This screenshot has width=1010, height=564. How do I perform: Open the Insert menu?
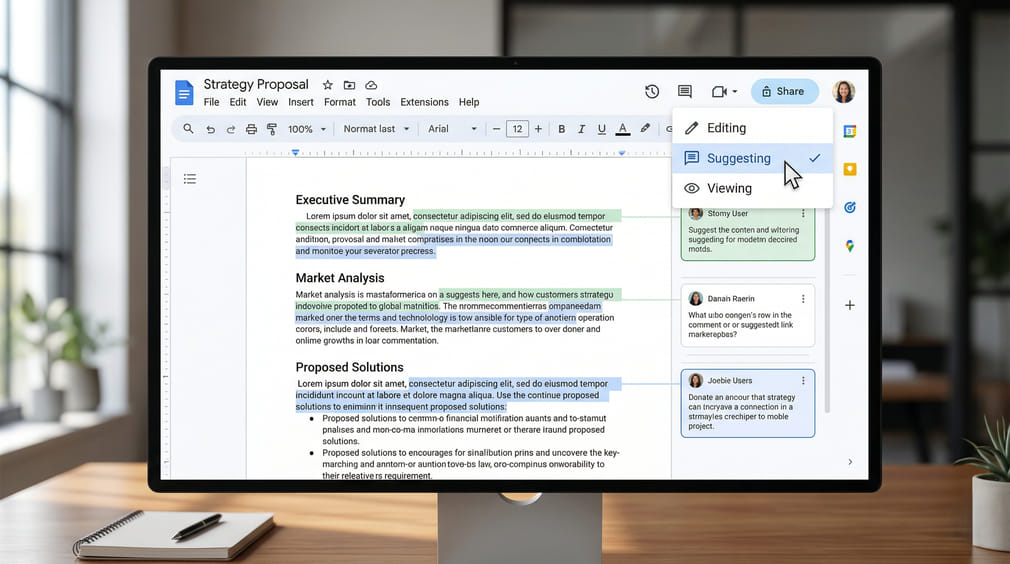click(301, 102)
